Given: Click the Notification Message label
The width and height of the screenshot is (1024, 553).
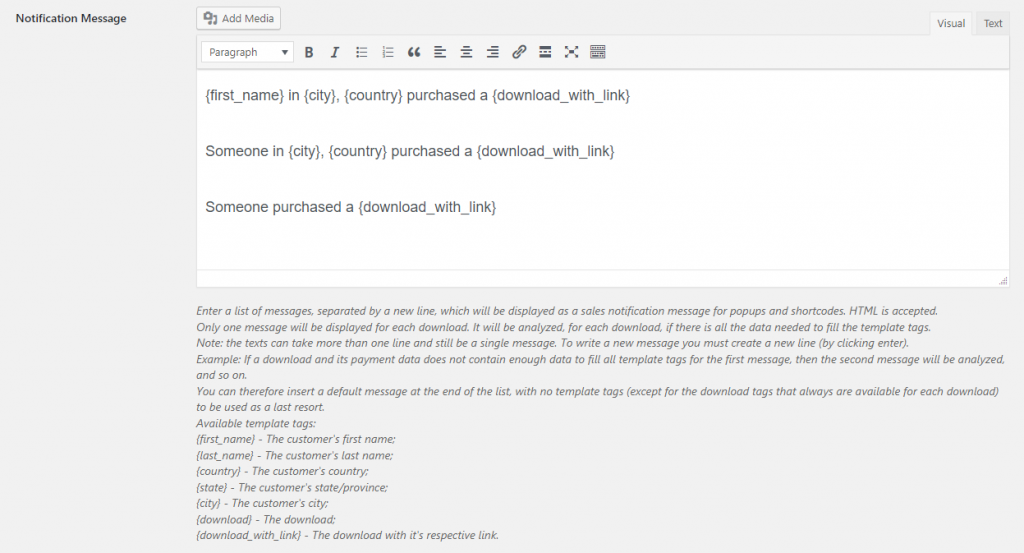Looking at the screenshot, I should pos(71,18).
